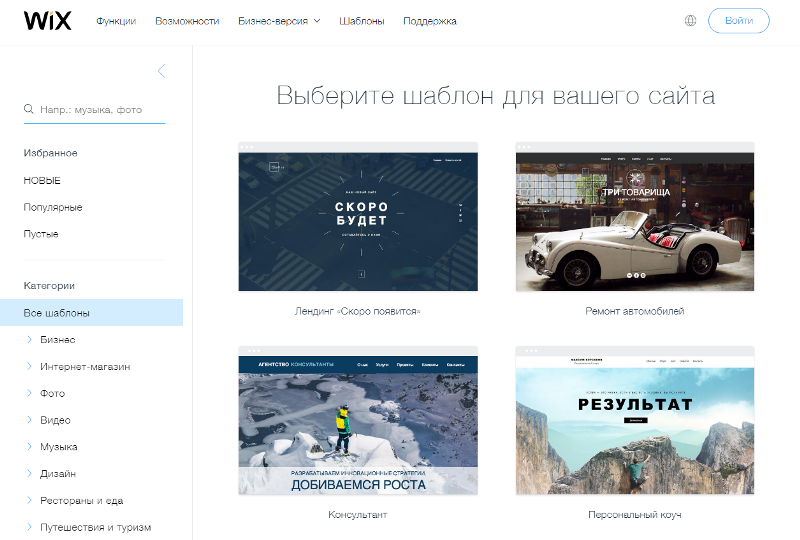Open the Скоро будет template thumbnail

(x=358, y=217)
